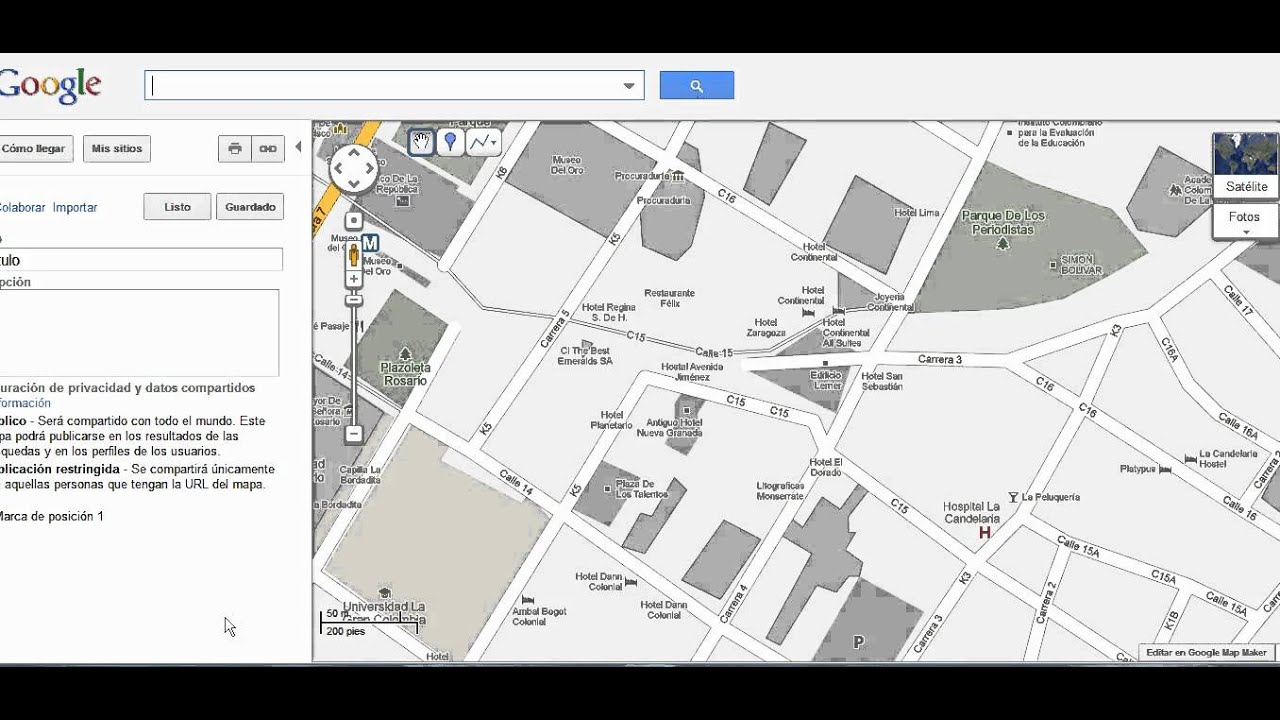Select Marca de posición 1 item
The width and height of the screenshot is (1280, 720).
click(51, 516)
